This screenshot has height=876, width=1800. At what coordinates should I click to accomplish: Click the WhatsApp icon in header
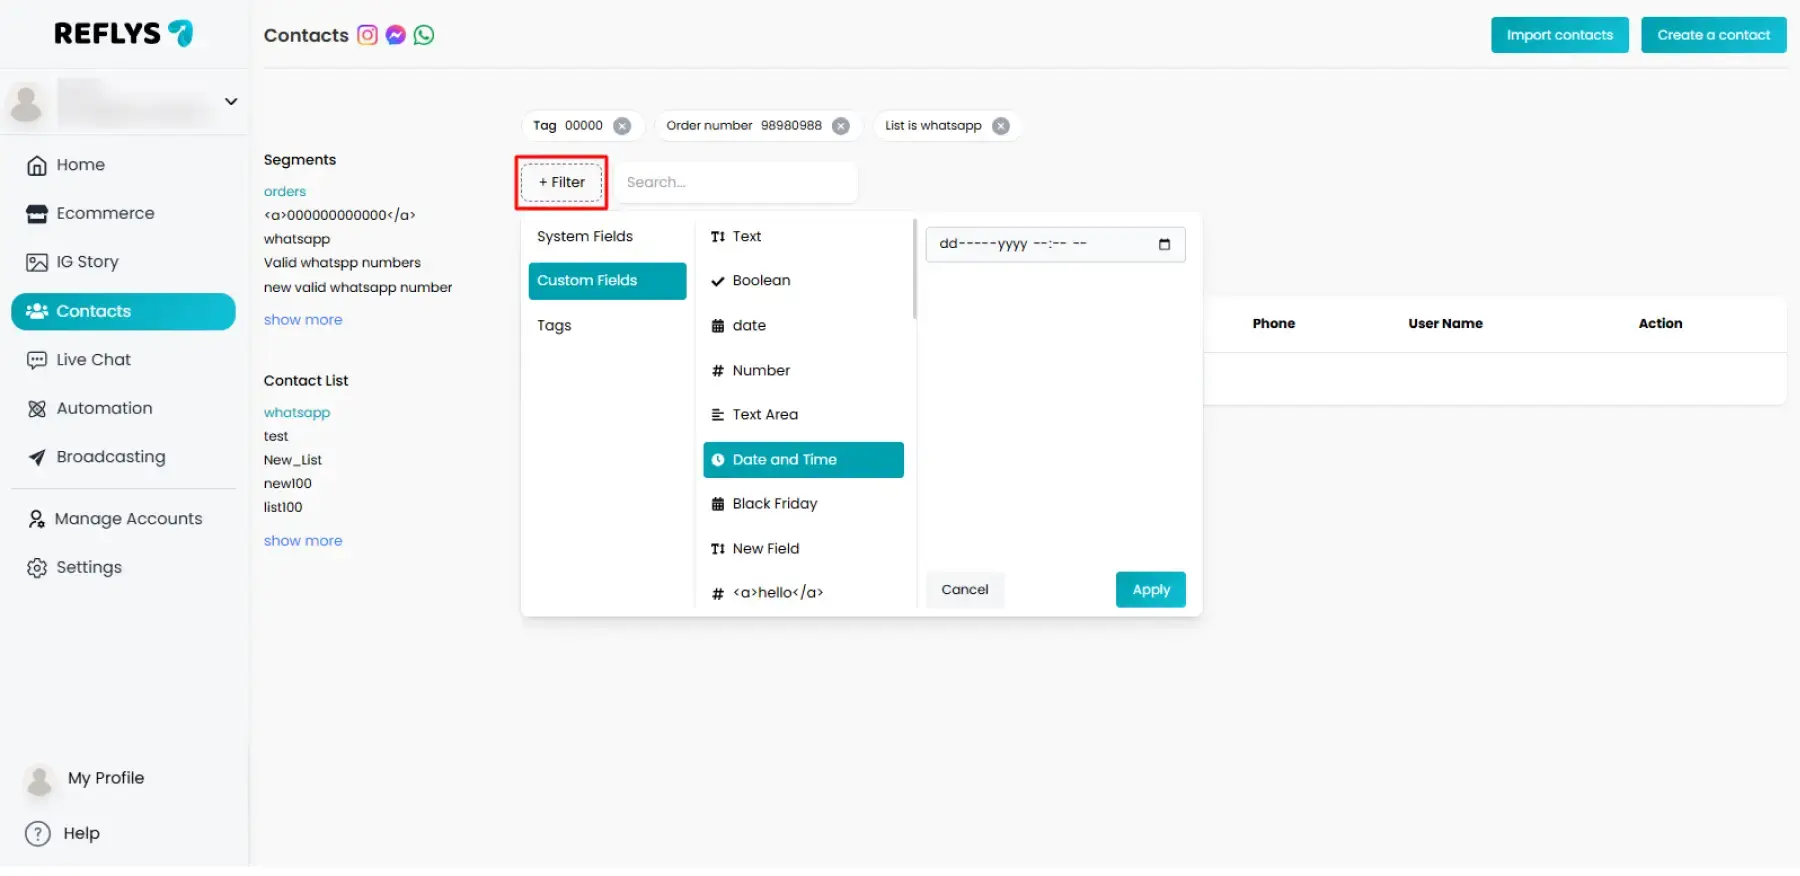[424, 35]
